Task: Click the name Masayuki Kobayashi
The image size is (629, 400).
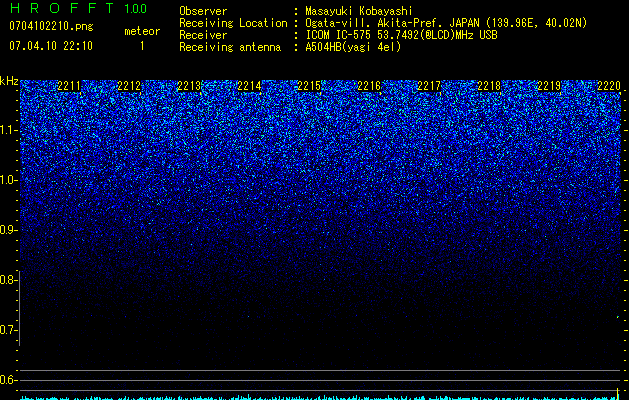Action: click(x=359, y=11)
